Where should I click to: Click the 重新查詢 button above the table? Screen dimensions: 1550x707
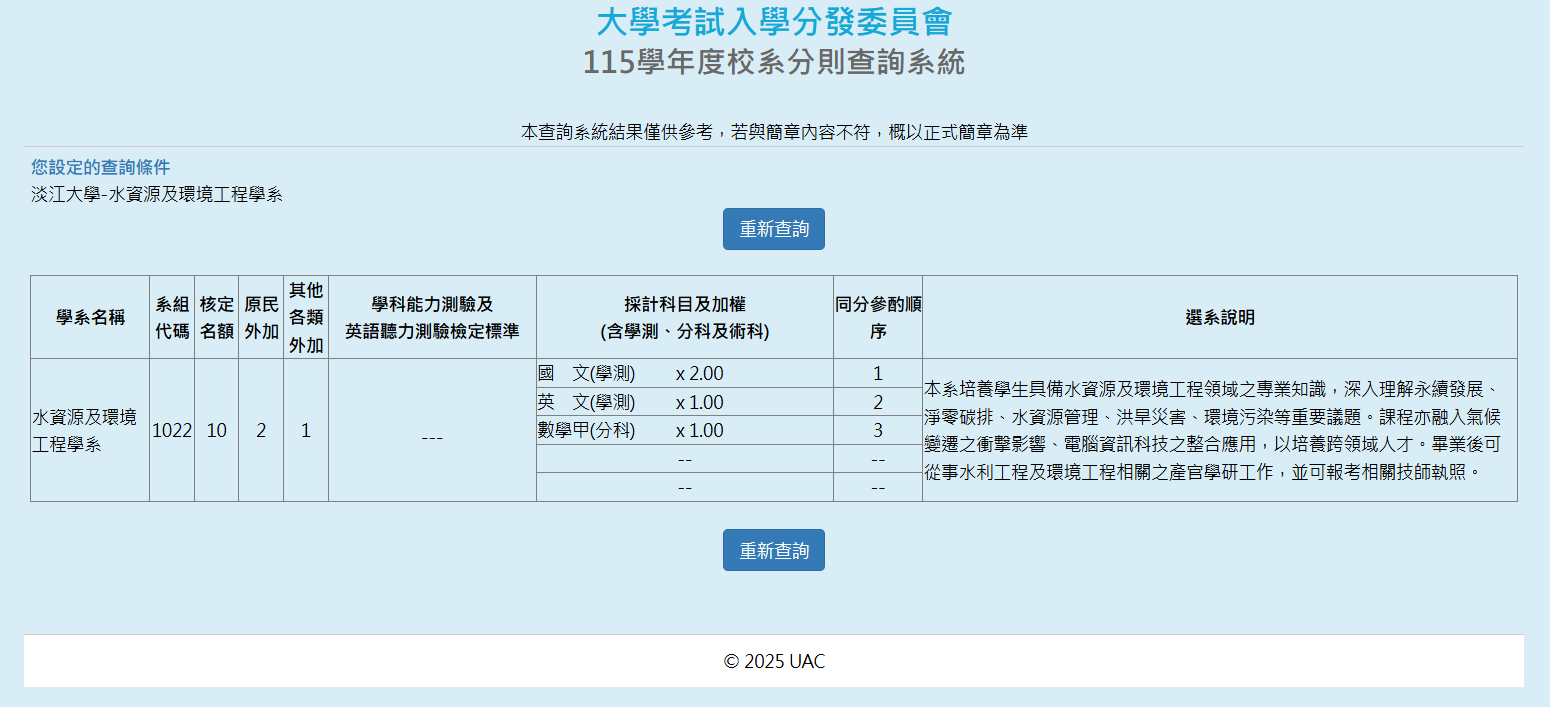coord(773,229)
